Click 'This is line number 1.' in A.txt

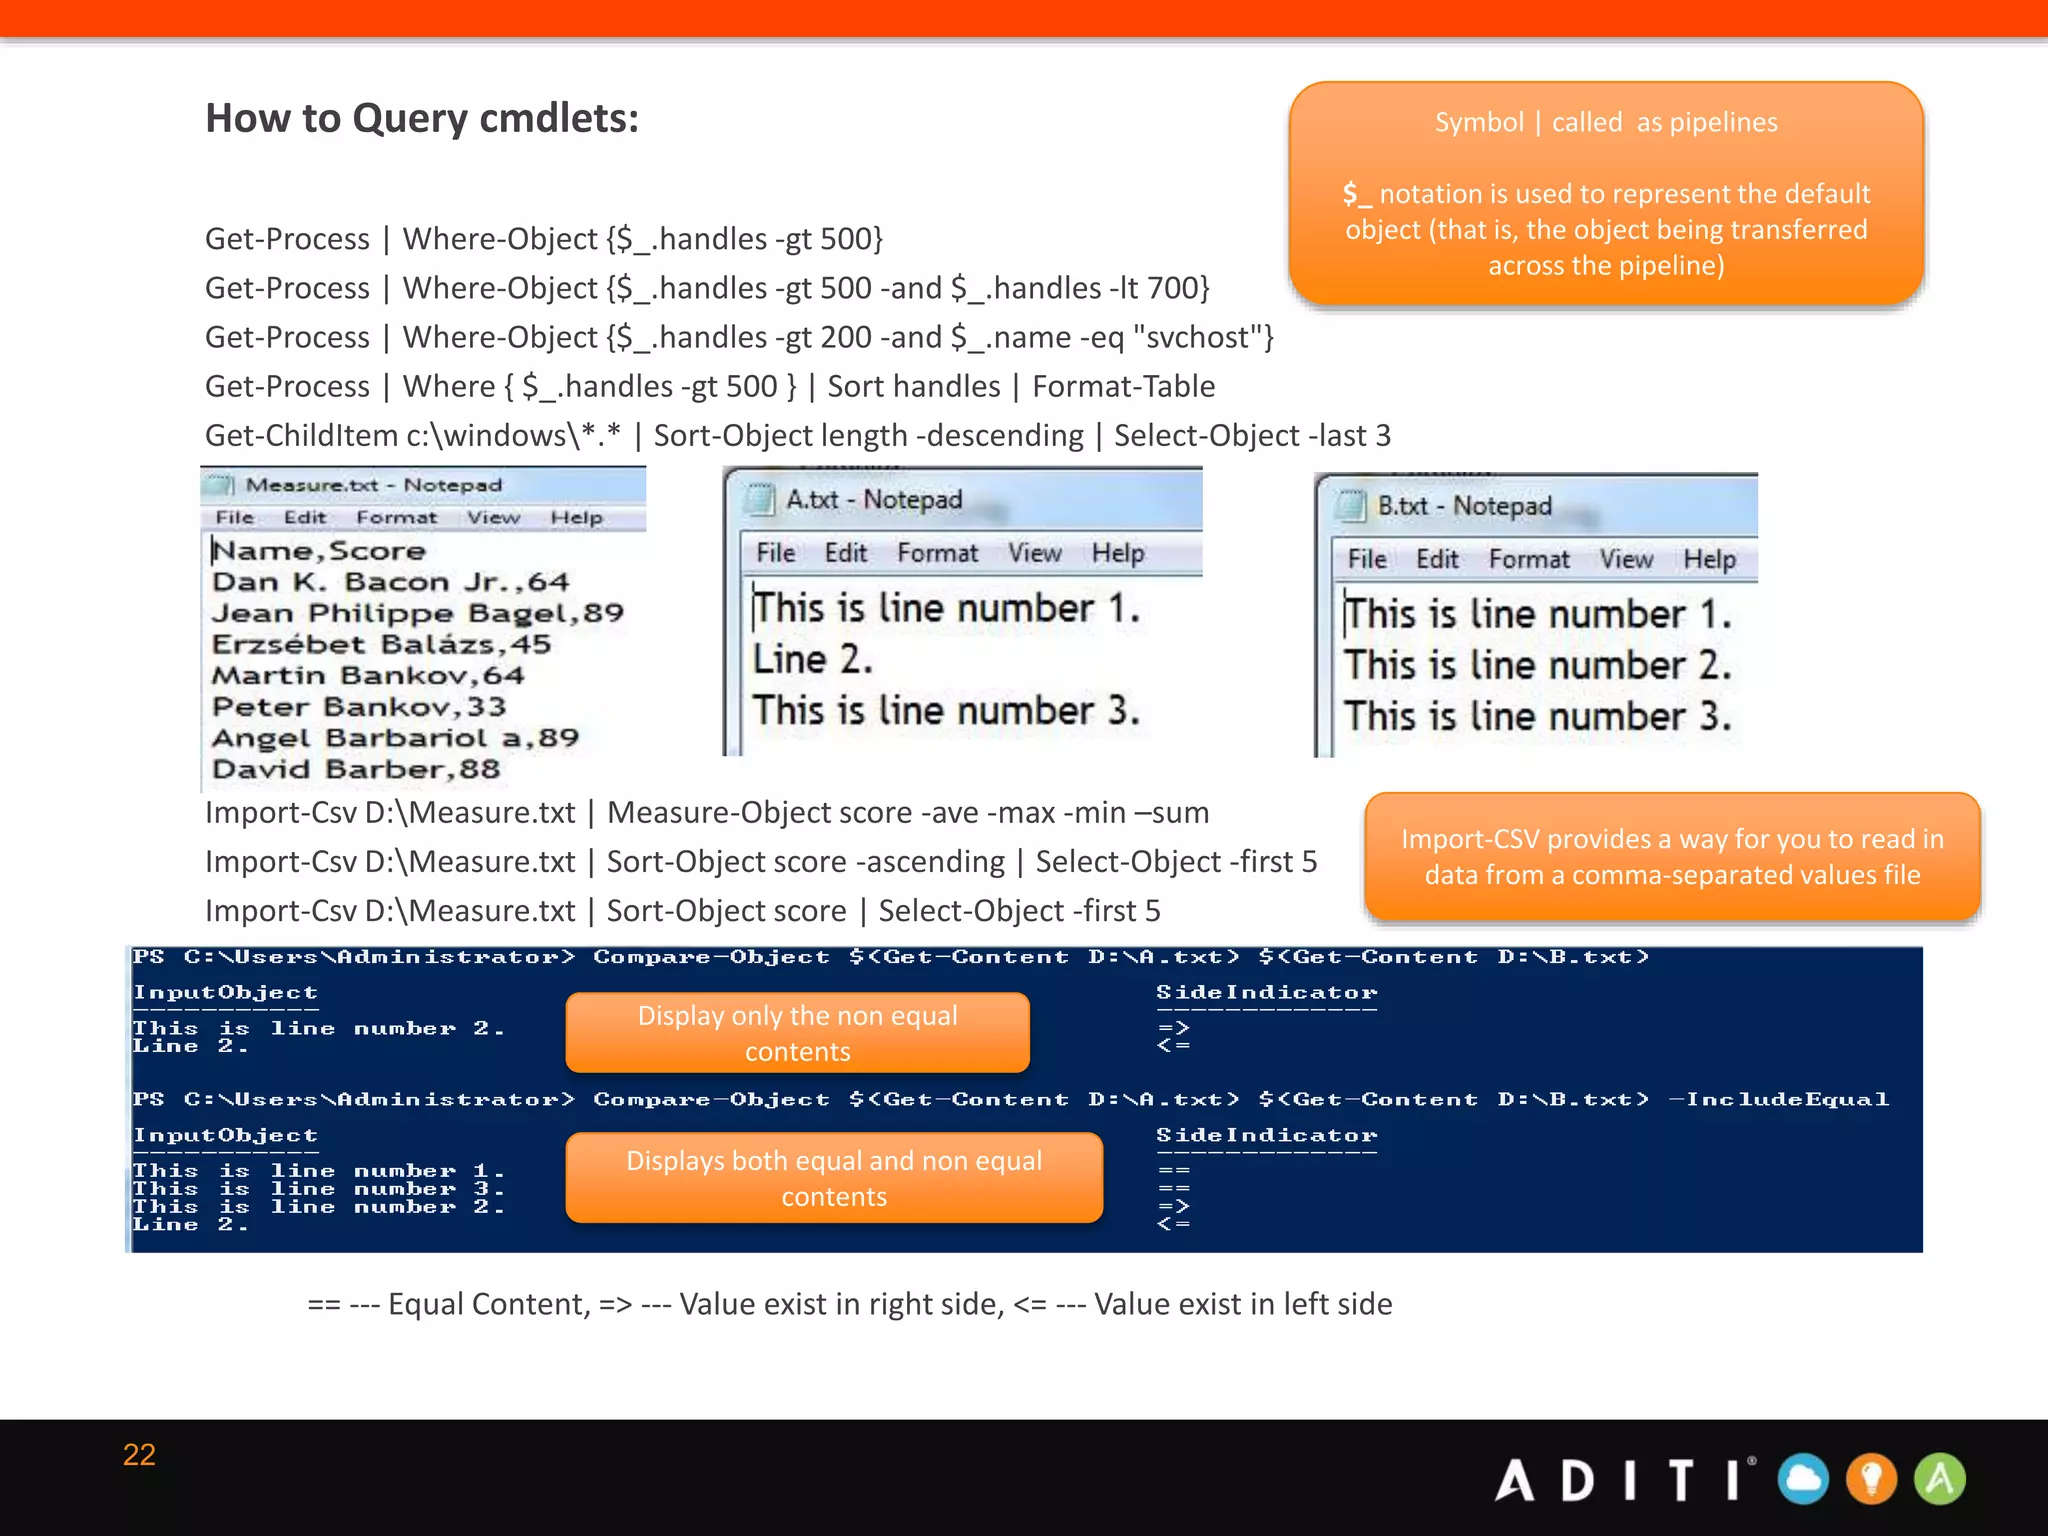coord(946,608)
